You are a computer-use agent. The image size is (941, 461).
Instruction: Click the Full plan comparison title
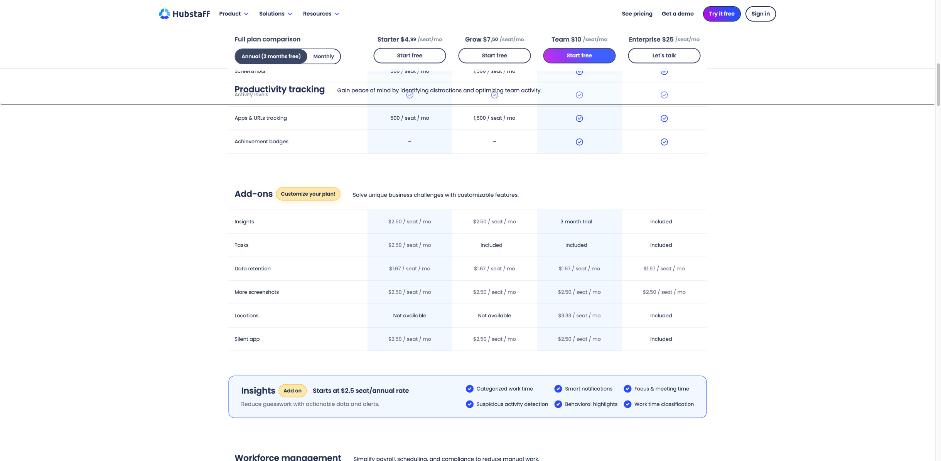pos(267,39)
